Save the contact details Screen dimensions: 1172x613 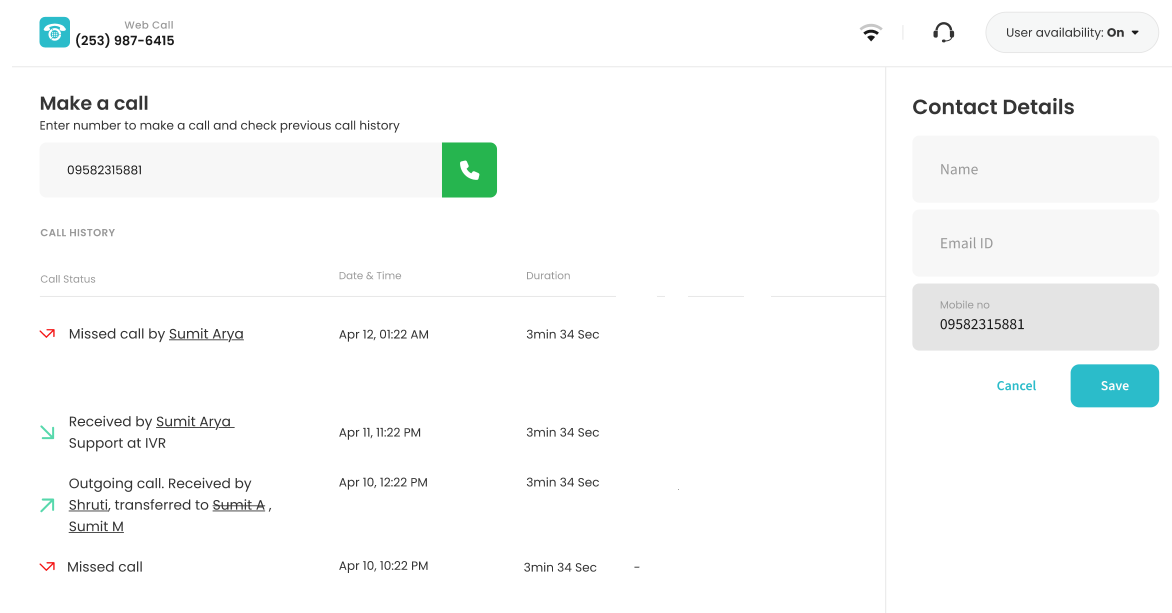click(1114, 386)
